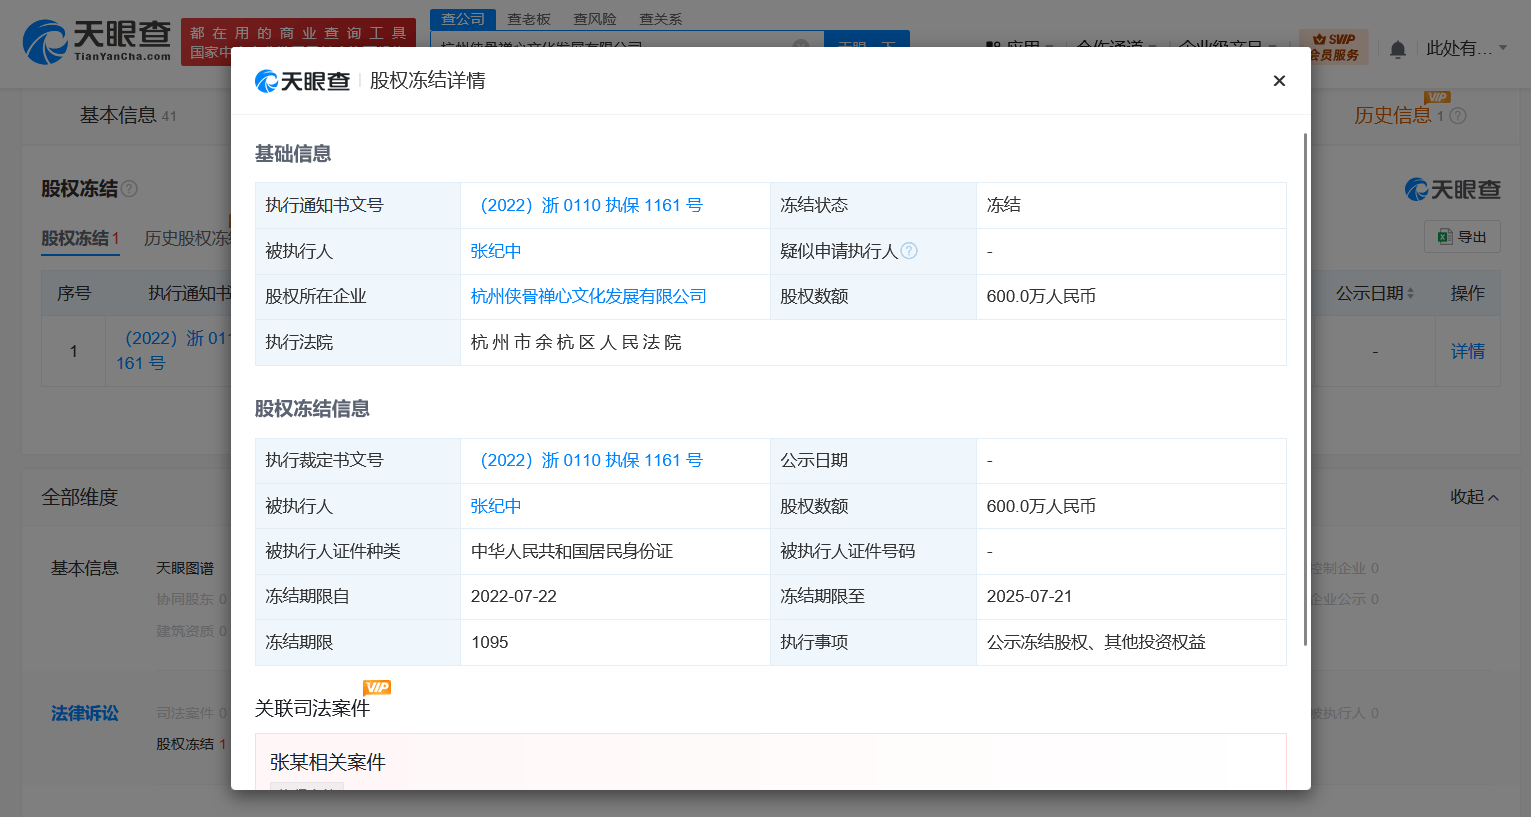Collapse dimensions with 收起 toggle
Image resolution: width=1531 pixels, height=817 pixels.
point(1474,497)
